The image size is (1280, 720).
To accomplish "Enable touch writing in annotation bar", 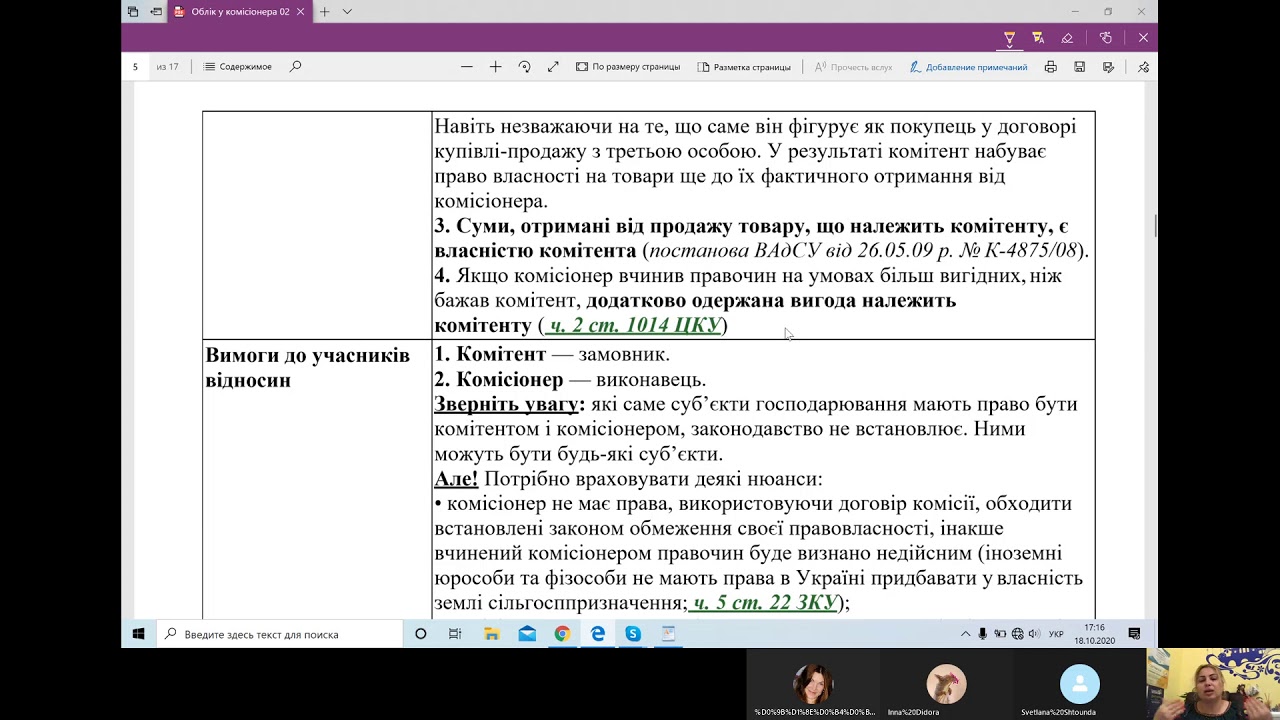I will tap(1105, 38).
